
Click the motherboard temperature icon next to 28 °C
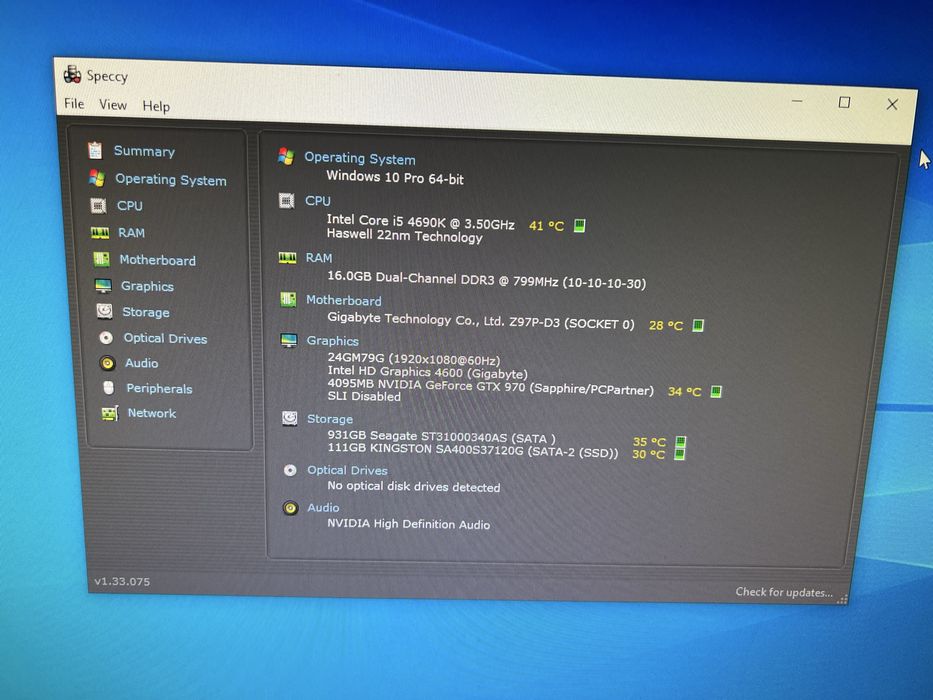pyautogui.click(x=698, y=326)
